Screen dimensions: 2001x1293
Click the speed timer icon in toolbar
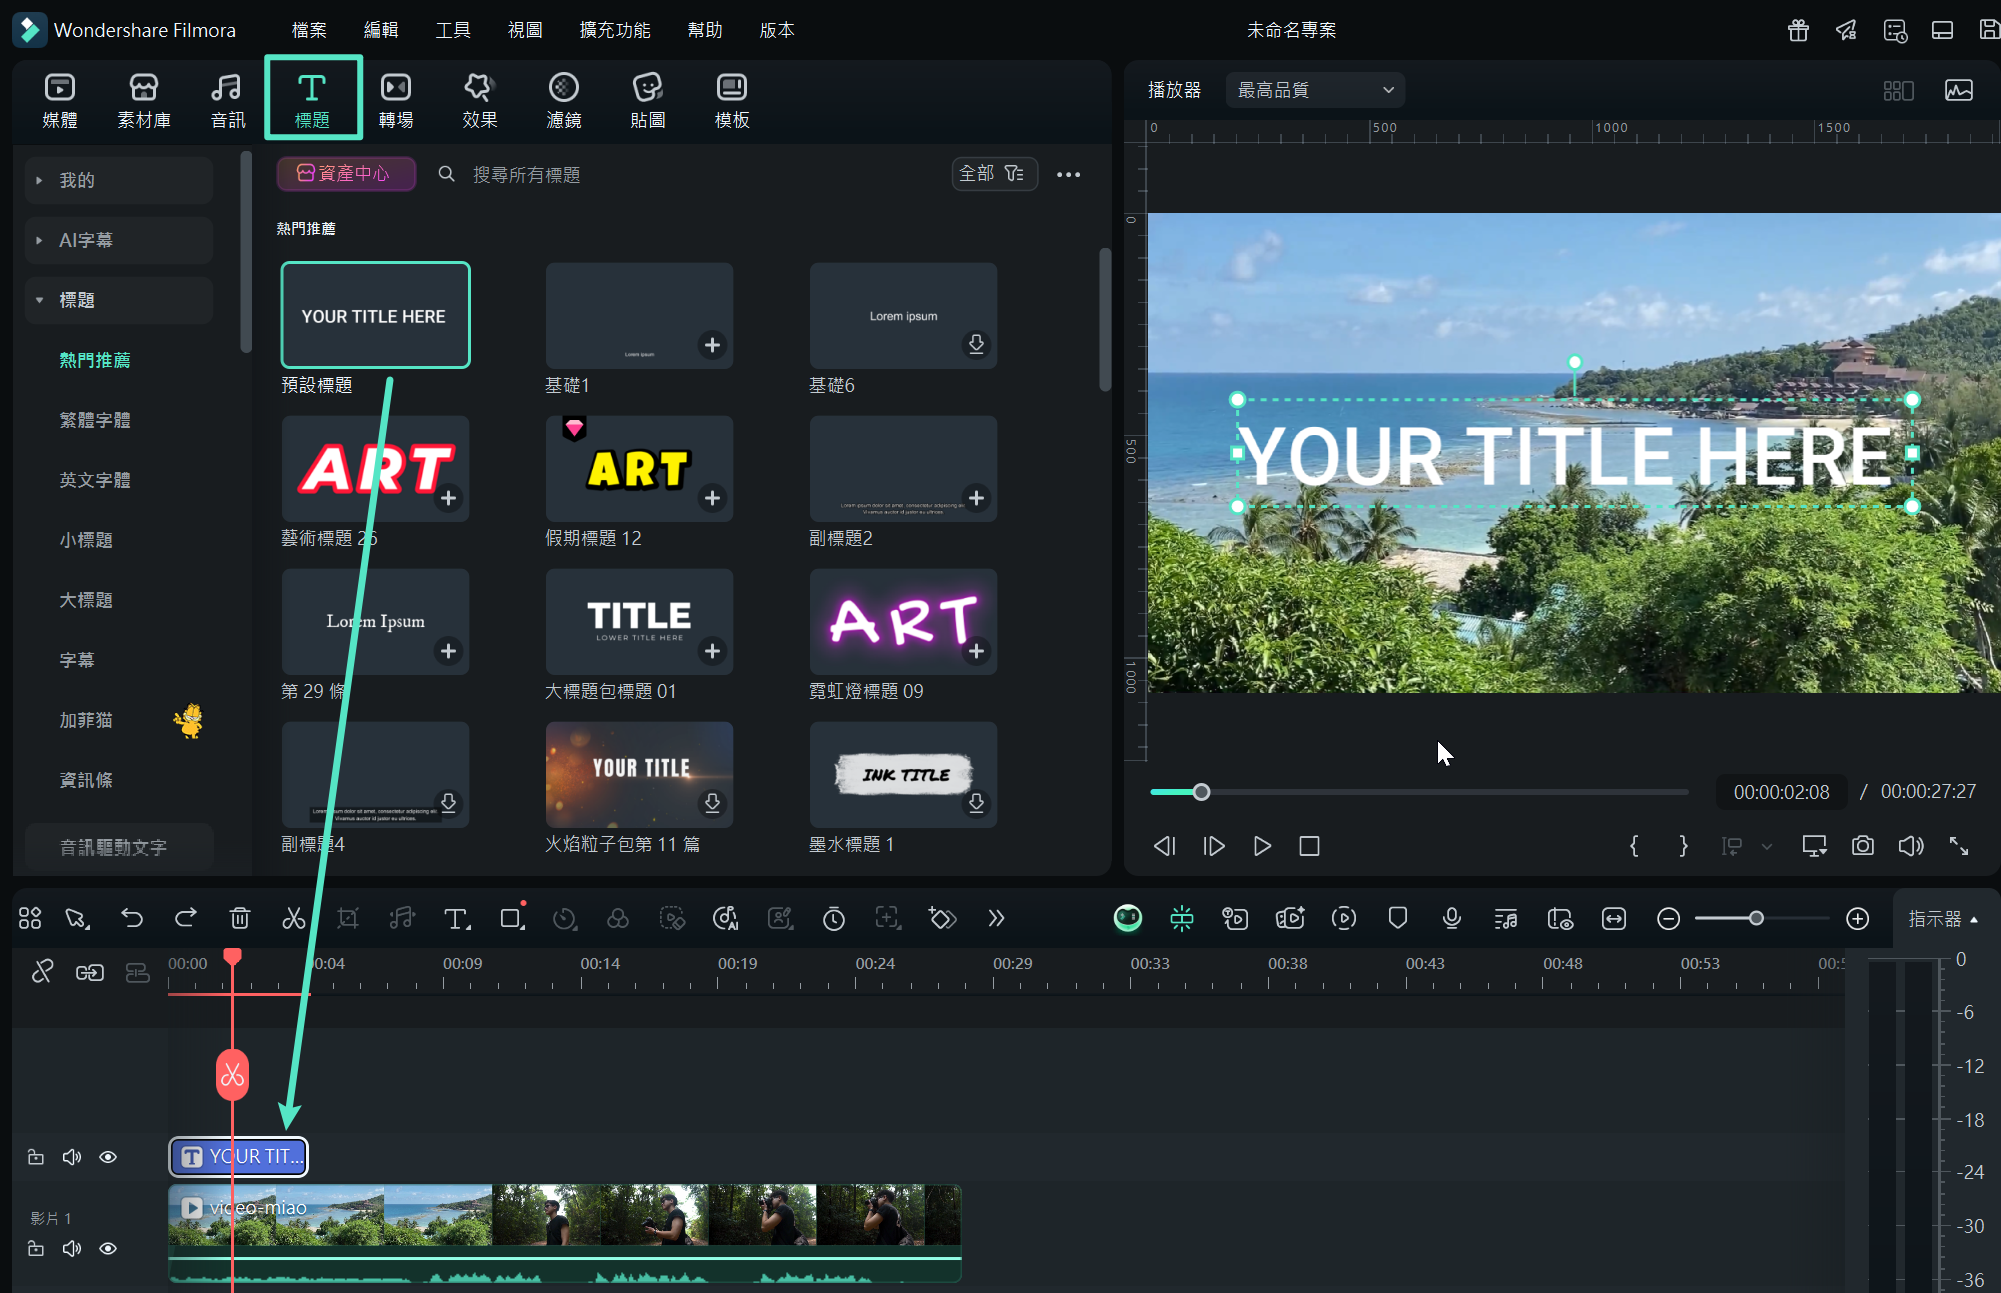pos(834,918)
